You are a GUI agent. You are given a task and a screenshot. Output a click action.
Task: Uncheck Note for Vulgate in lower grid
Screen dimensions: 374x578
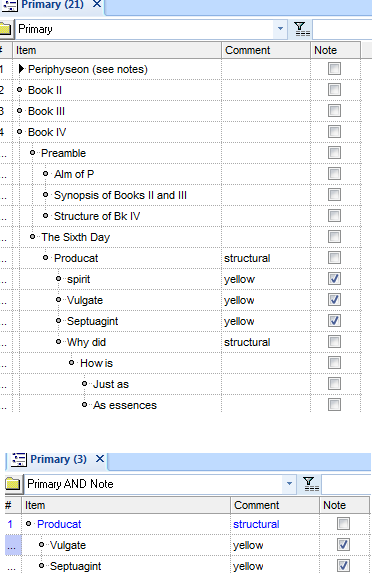point(343,544)
